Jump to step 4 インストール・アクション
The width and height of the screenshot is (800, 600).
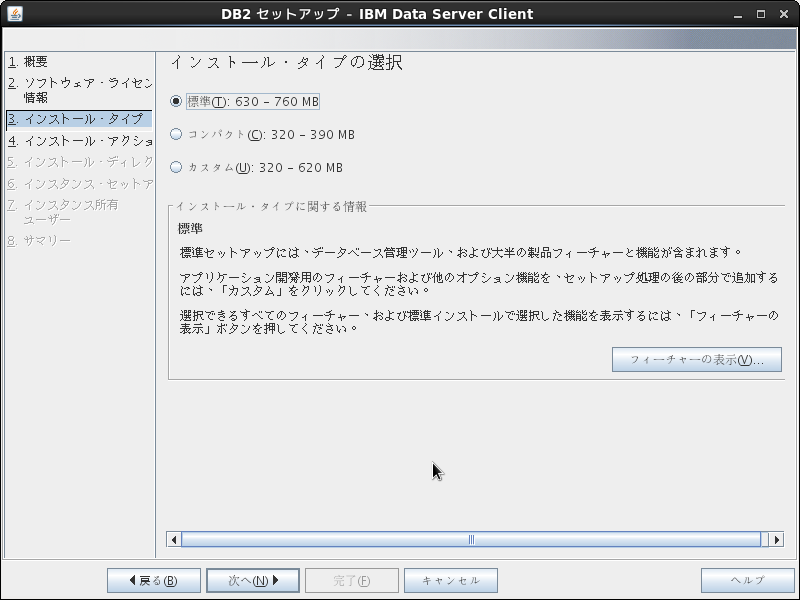[x=80, y=141]
